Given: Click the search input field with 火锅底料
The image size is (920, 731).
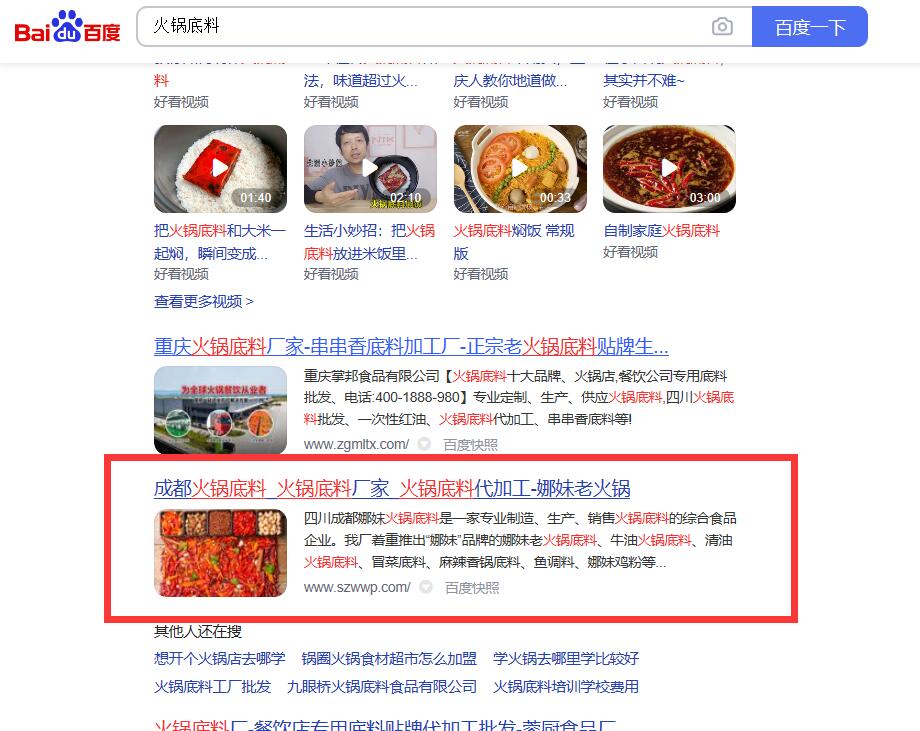Looking at the screenshot, I should pos(422,26).
